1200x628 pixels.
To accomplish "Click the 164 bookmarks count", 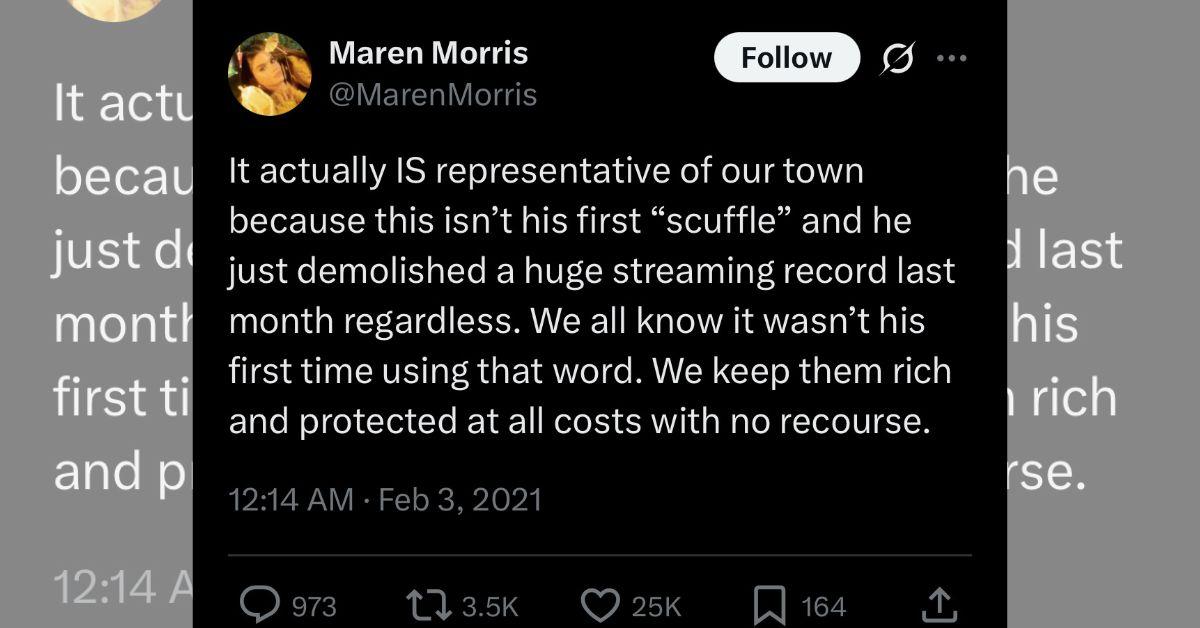I will (823, 606).
